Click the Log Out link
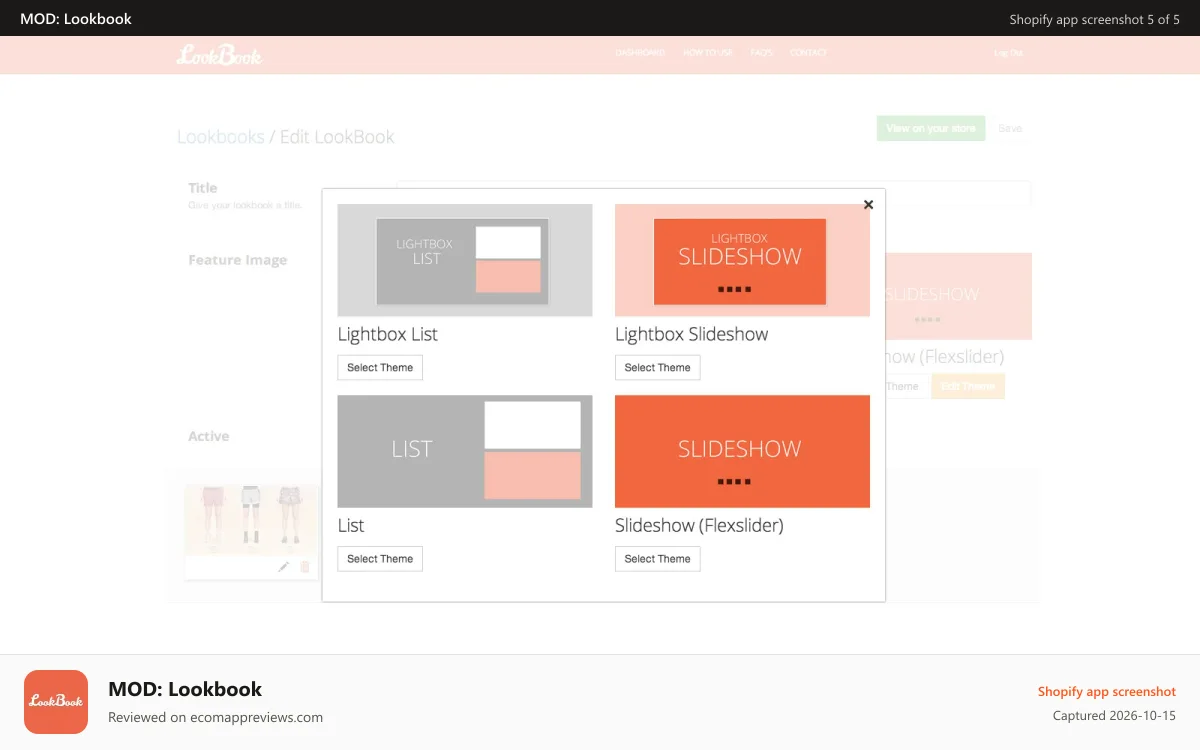The image size is (1200, 750). click(x=1008, y=53)
